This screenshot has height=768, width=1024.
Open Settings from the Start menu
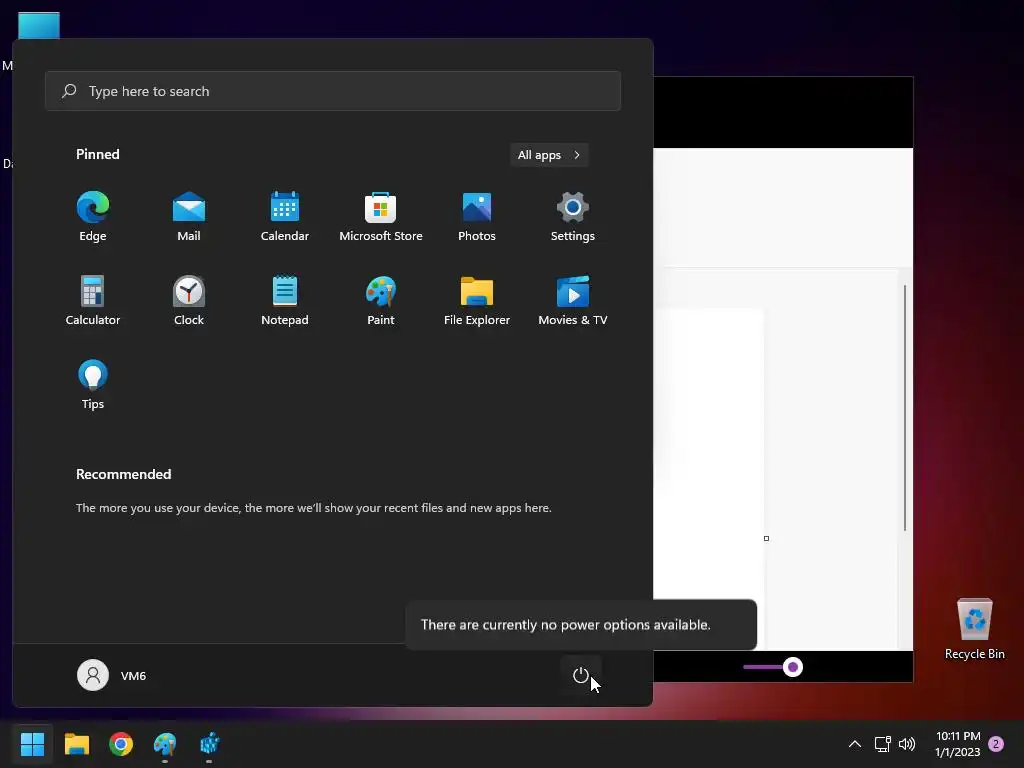click(x=573, y=217)
